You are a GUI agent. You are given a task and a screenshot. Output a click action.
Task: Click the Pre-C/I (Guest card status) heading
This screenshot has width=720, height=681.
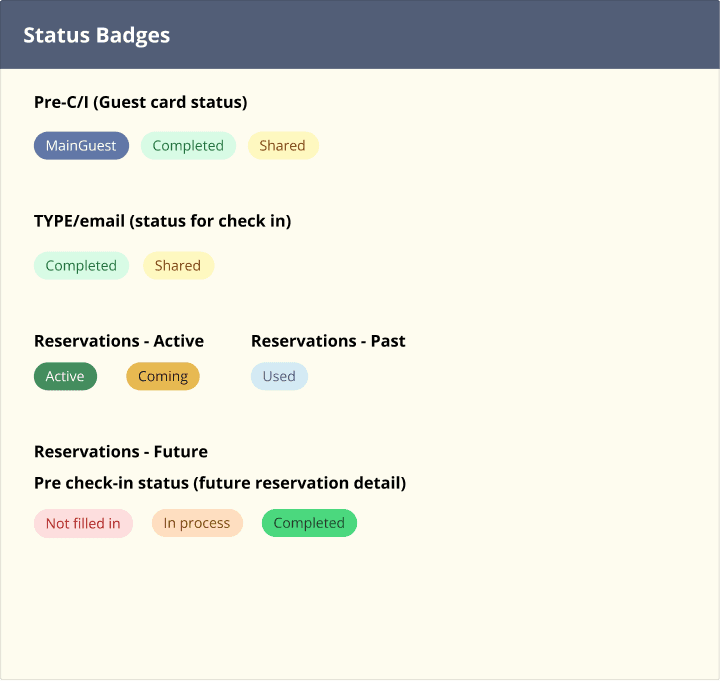point(141,102)
